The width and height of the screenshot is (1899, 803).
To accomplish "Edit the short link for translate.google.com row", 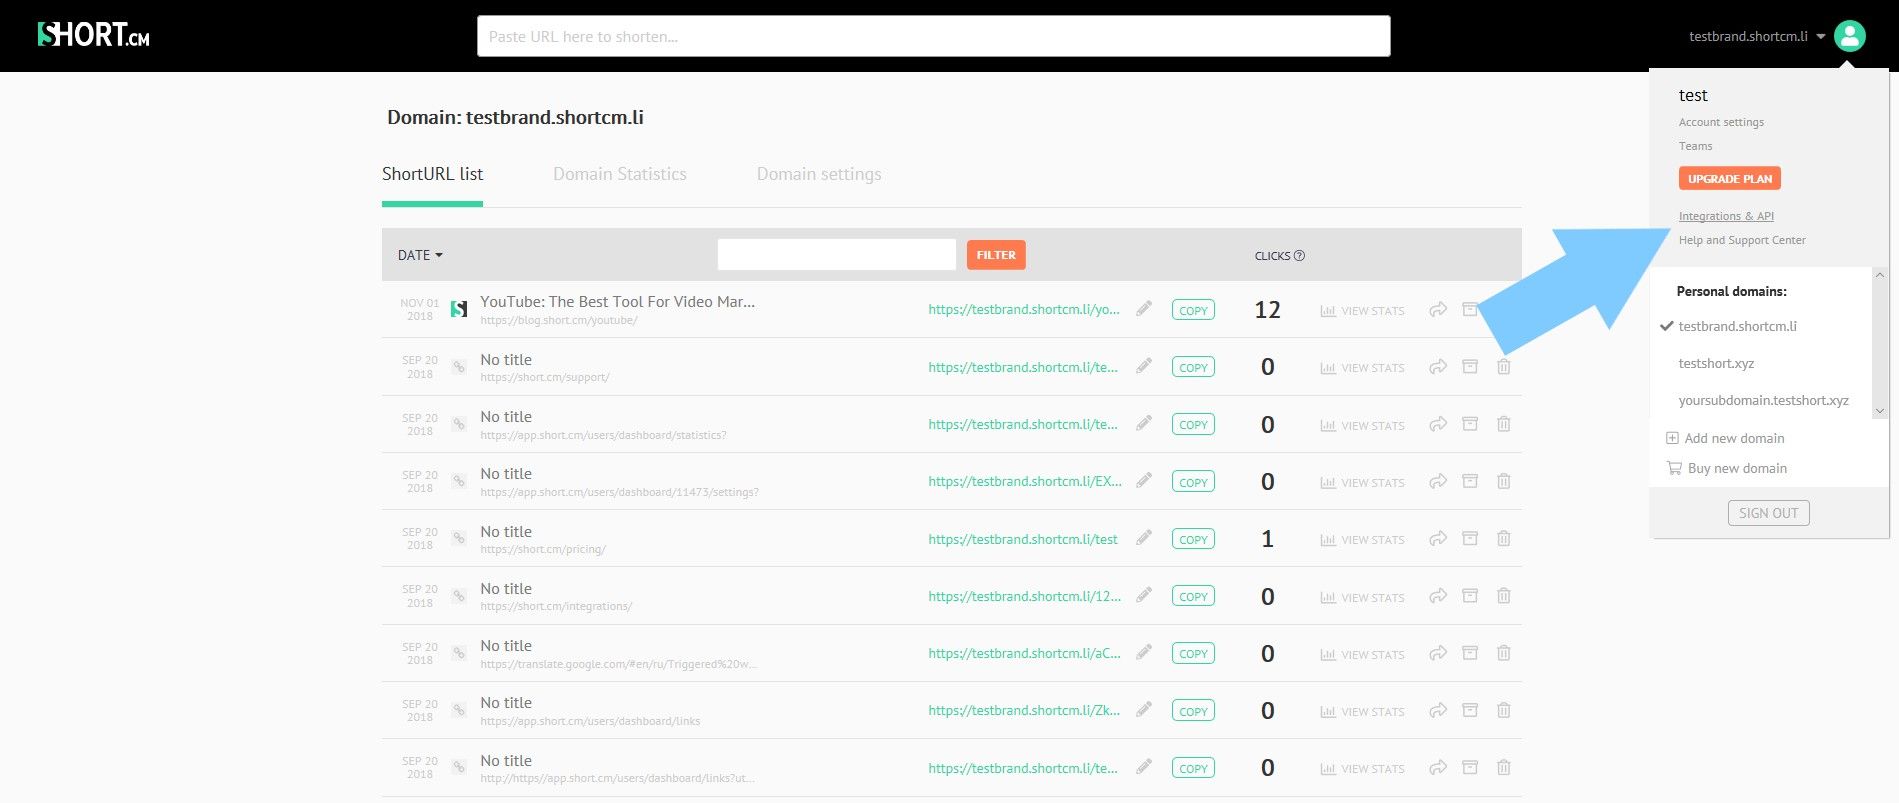I will coord(1144,653).
